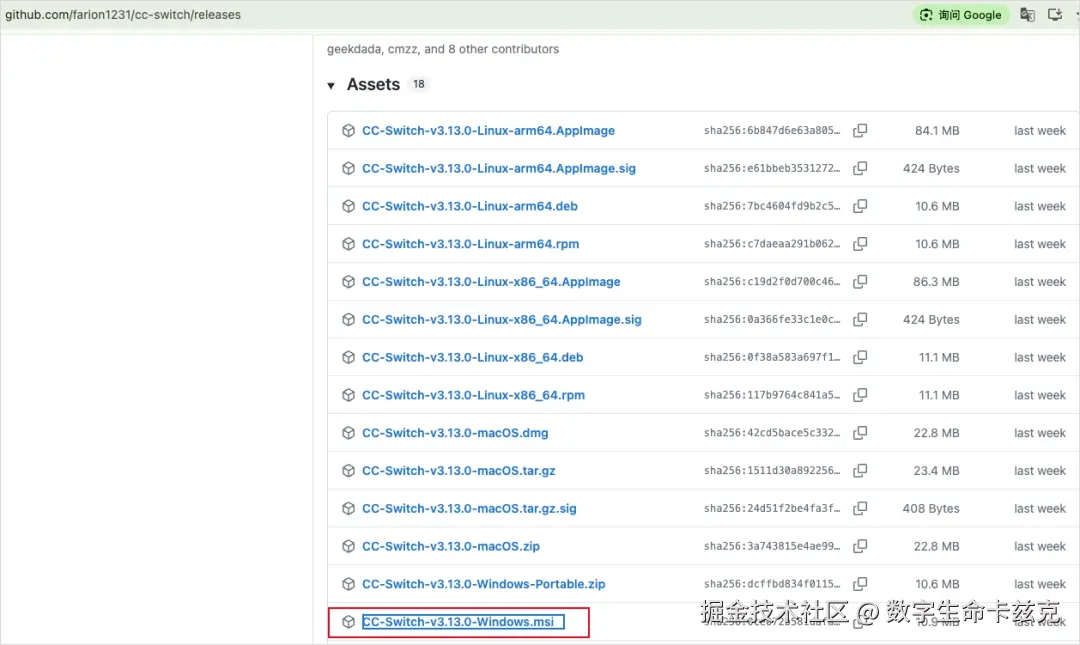The image size is (1080, 645).
Task: Click the 408 Bytes size value
Action: coord(931,509)
